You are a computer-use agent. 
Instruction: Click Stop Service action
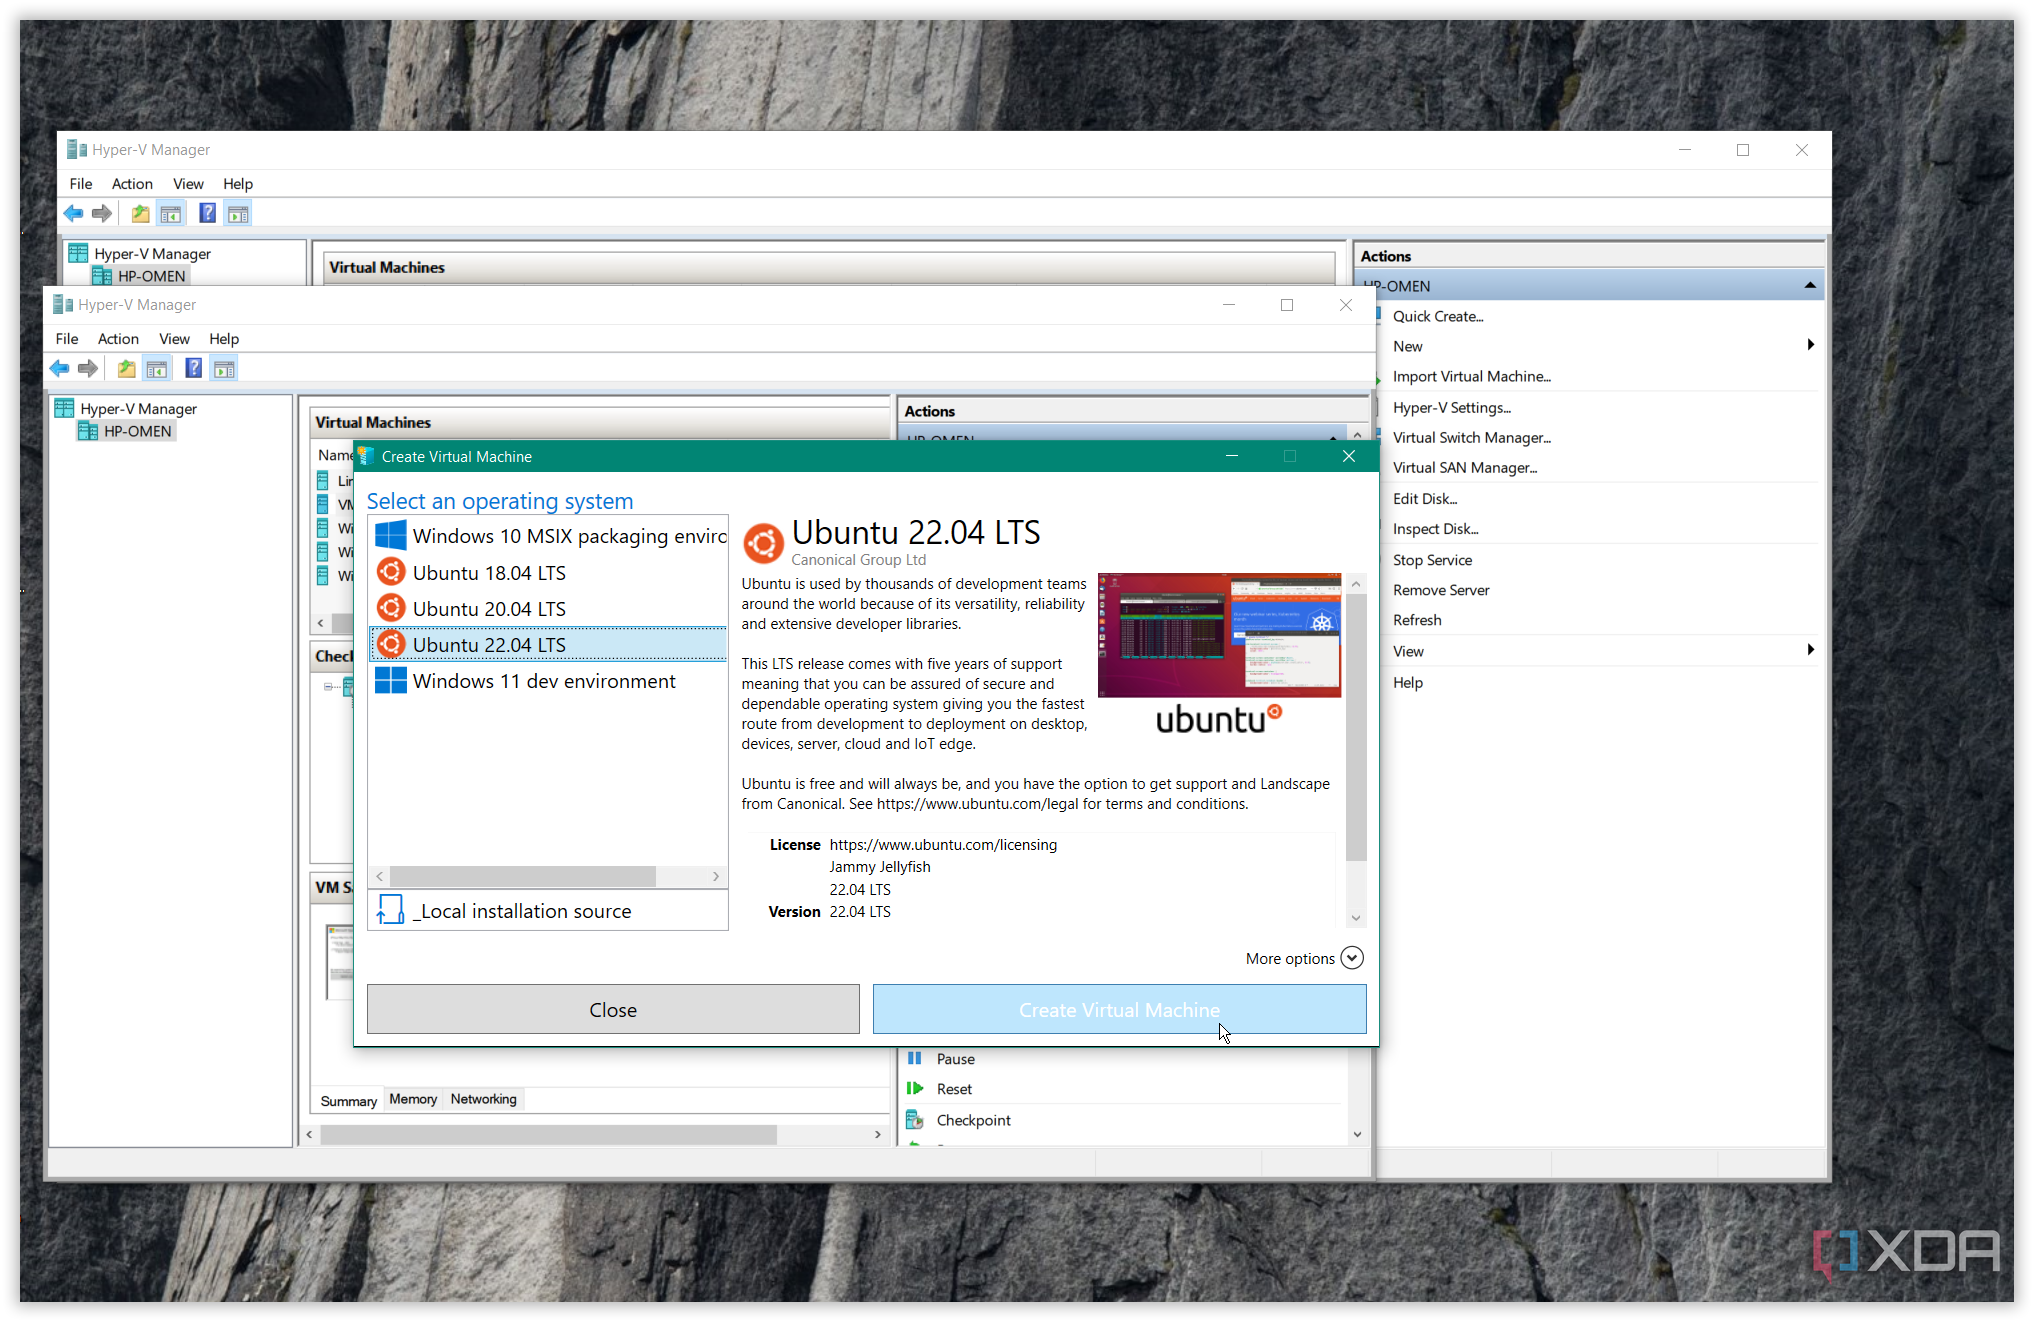click(1432, 560)
